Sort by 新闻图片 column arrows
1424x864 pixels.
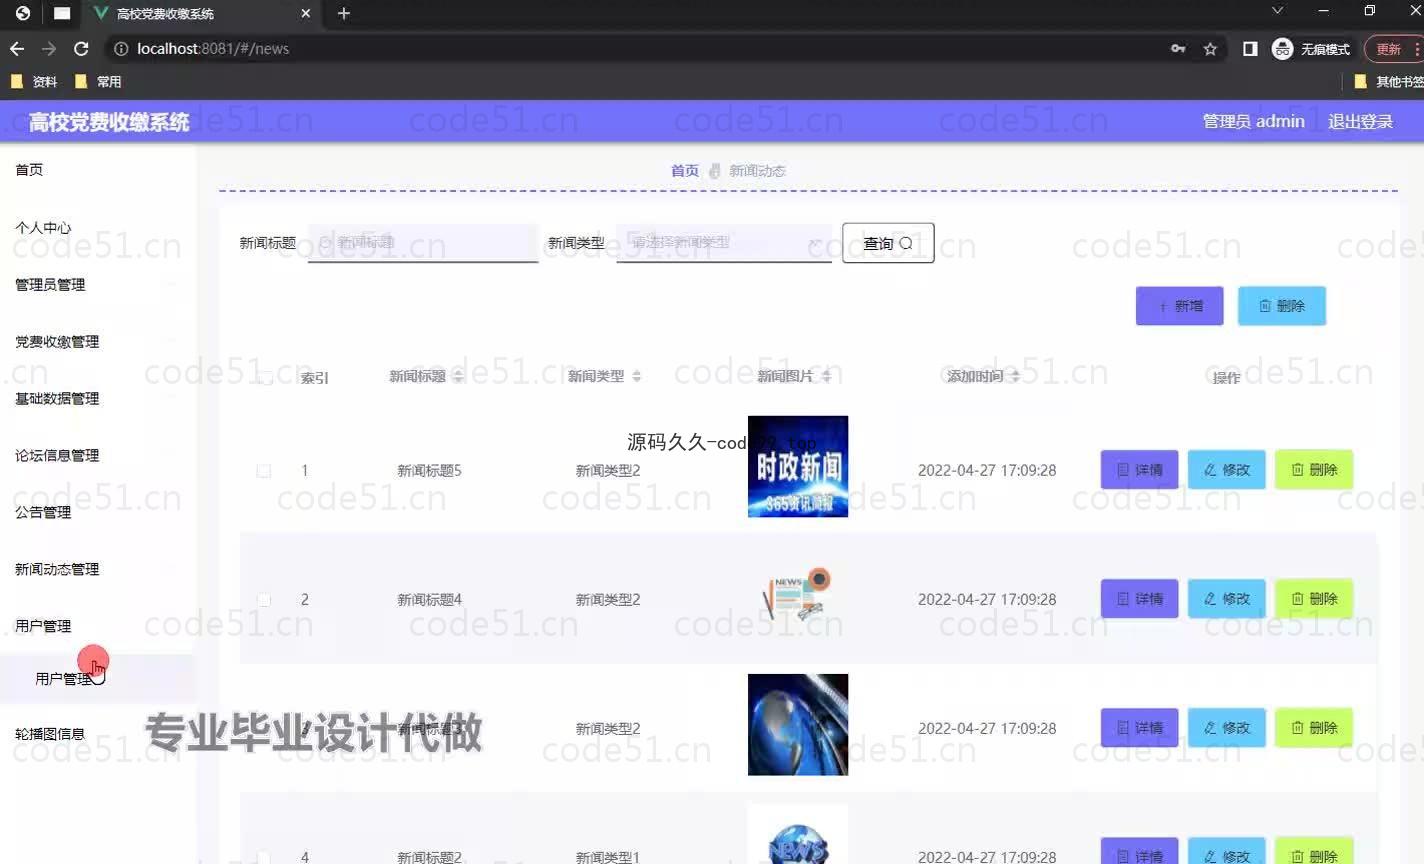(x=826, y=376)
